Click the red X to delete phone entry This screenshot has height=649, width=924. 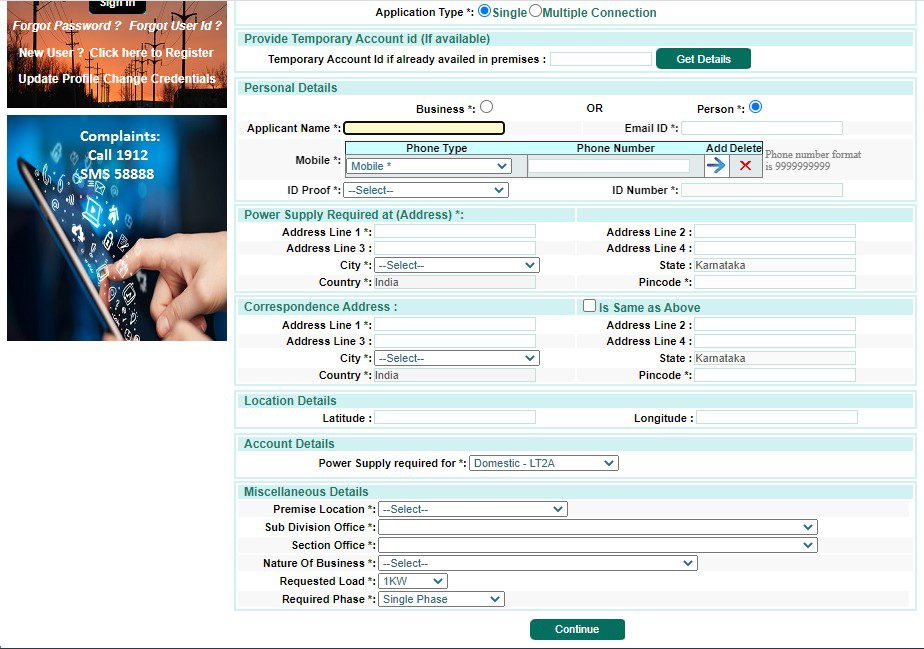[745, 165]
